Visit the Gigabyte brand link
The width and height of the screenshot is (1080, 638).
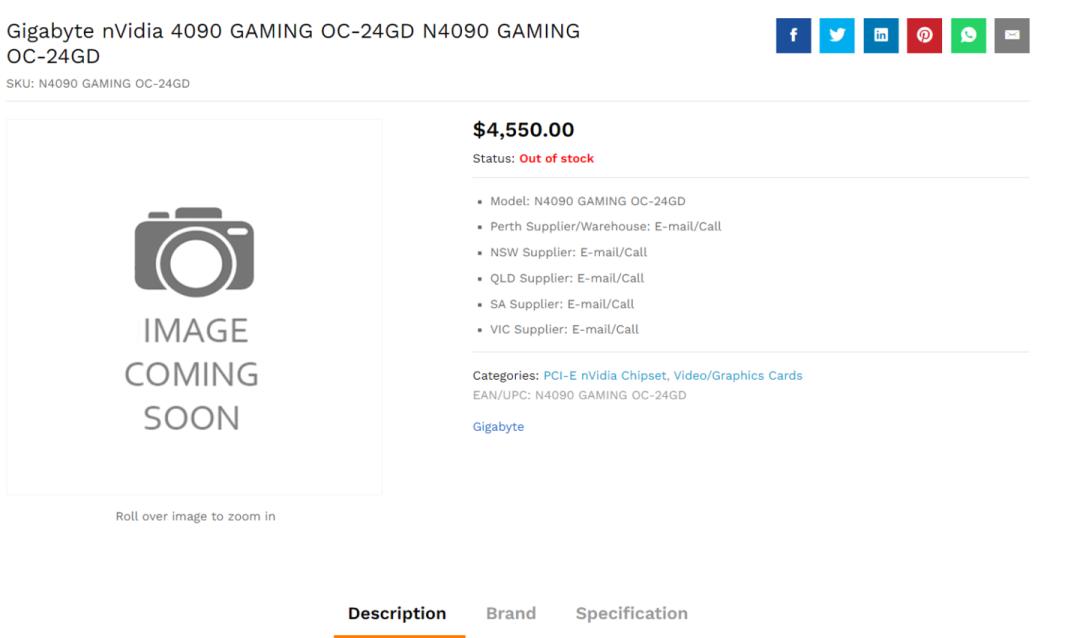coord(498,427)
